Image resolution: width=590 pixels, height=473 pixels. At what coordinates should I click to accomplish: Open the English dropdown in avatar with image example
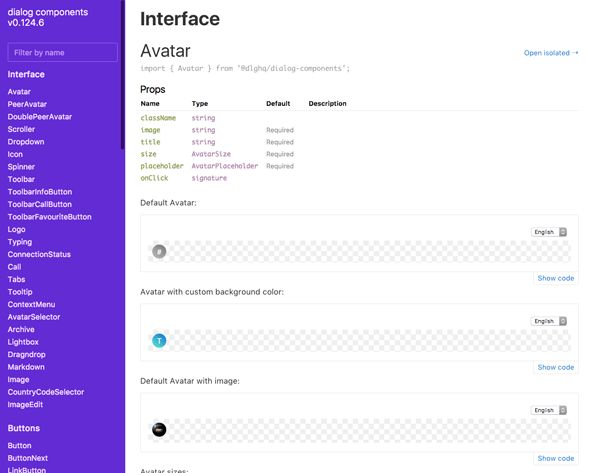549,410
